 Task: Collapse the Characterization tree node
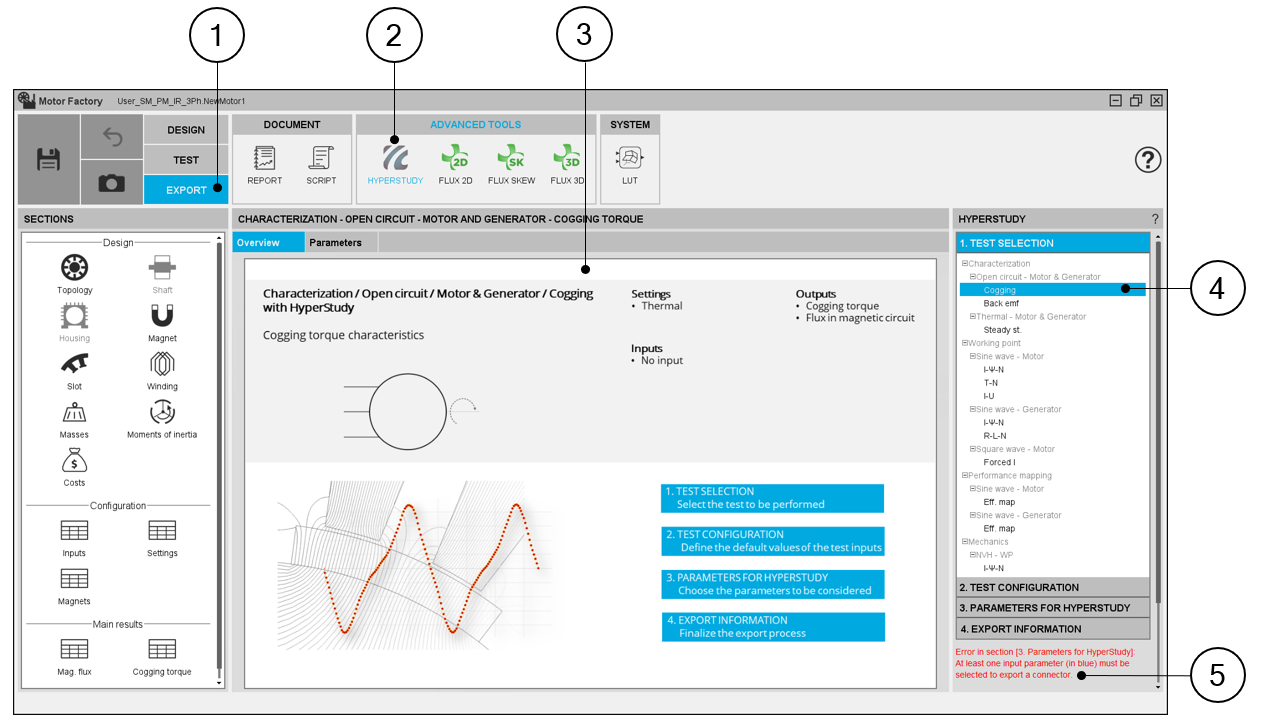pos(964,264)
